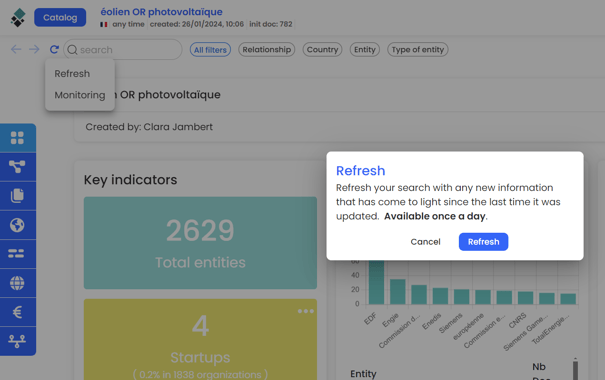Expand the Relationship filter
Viewport: 605px width, 380px height.
point(267,49)
